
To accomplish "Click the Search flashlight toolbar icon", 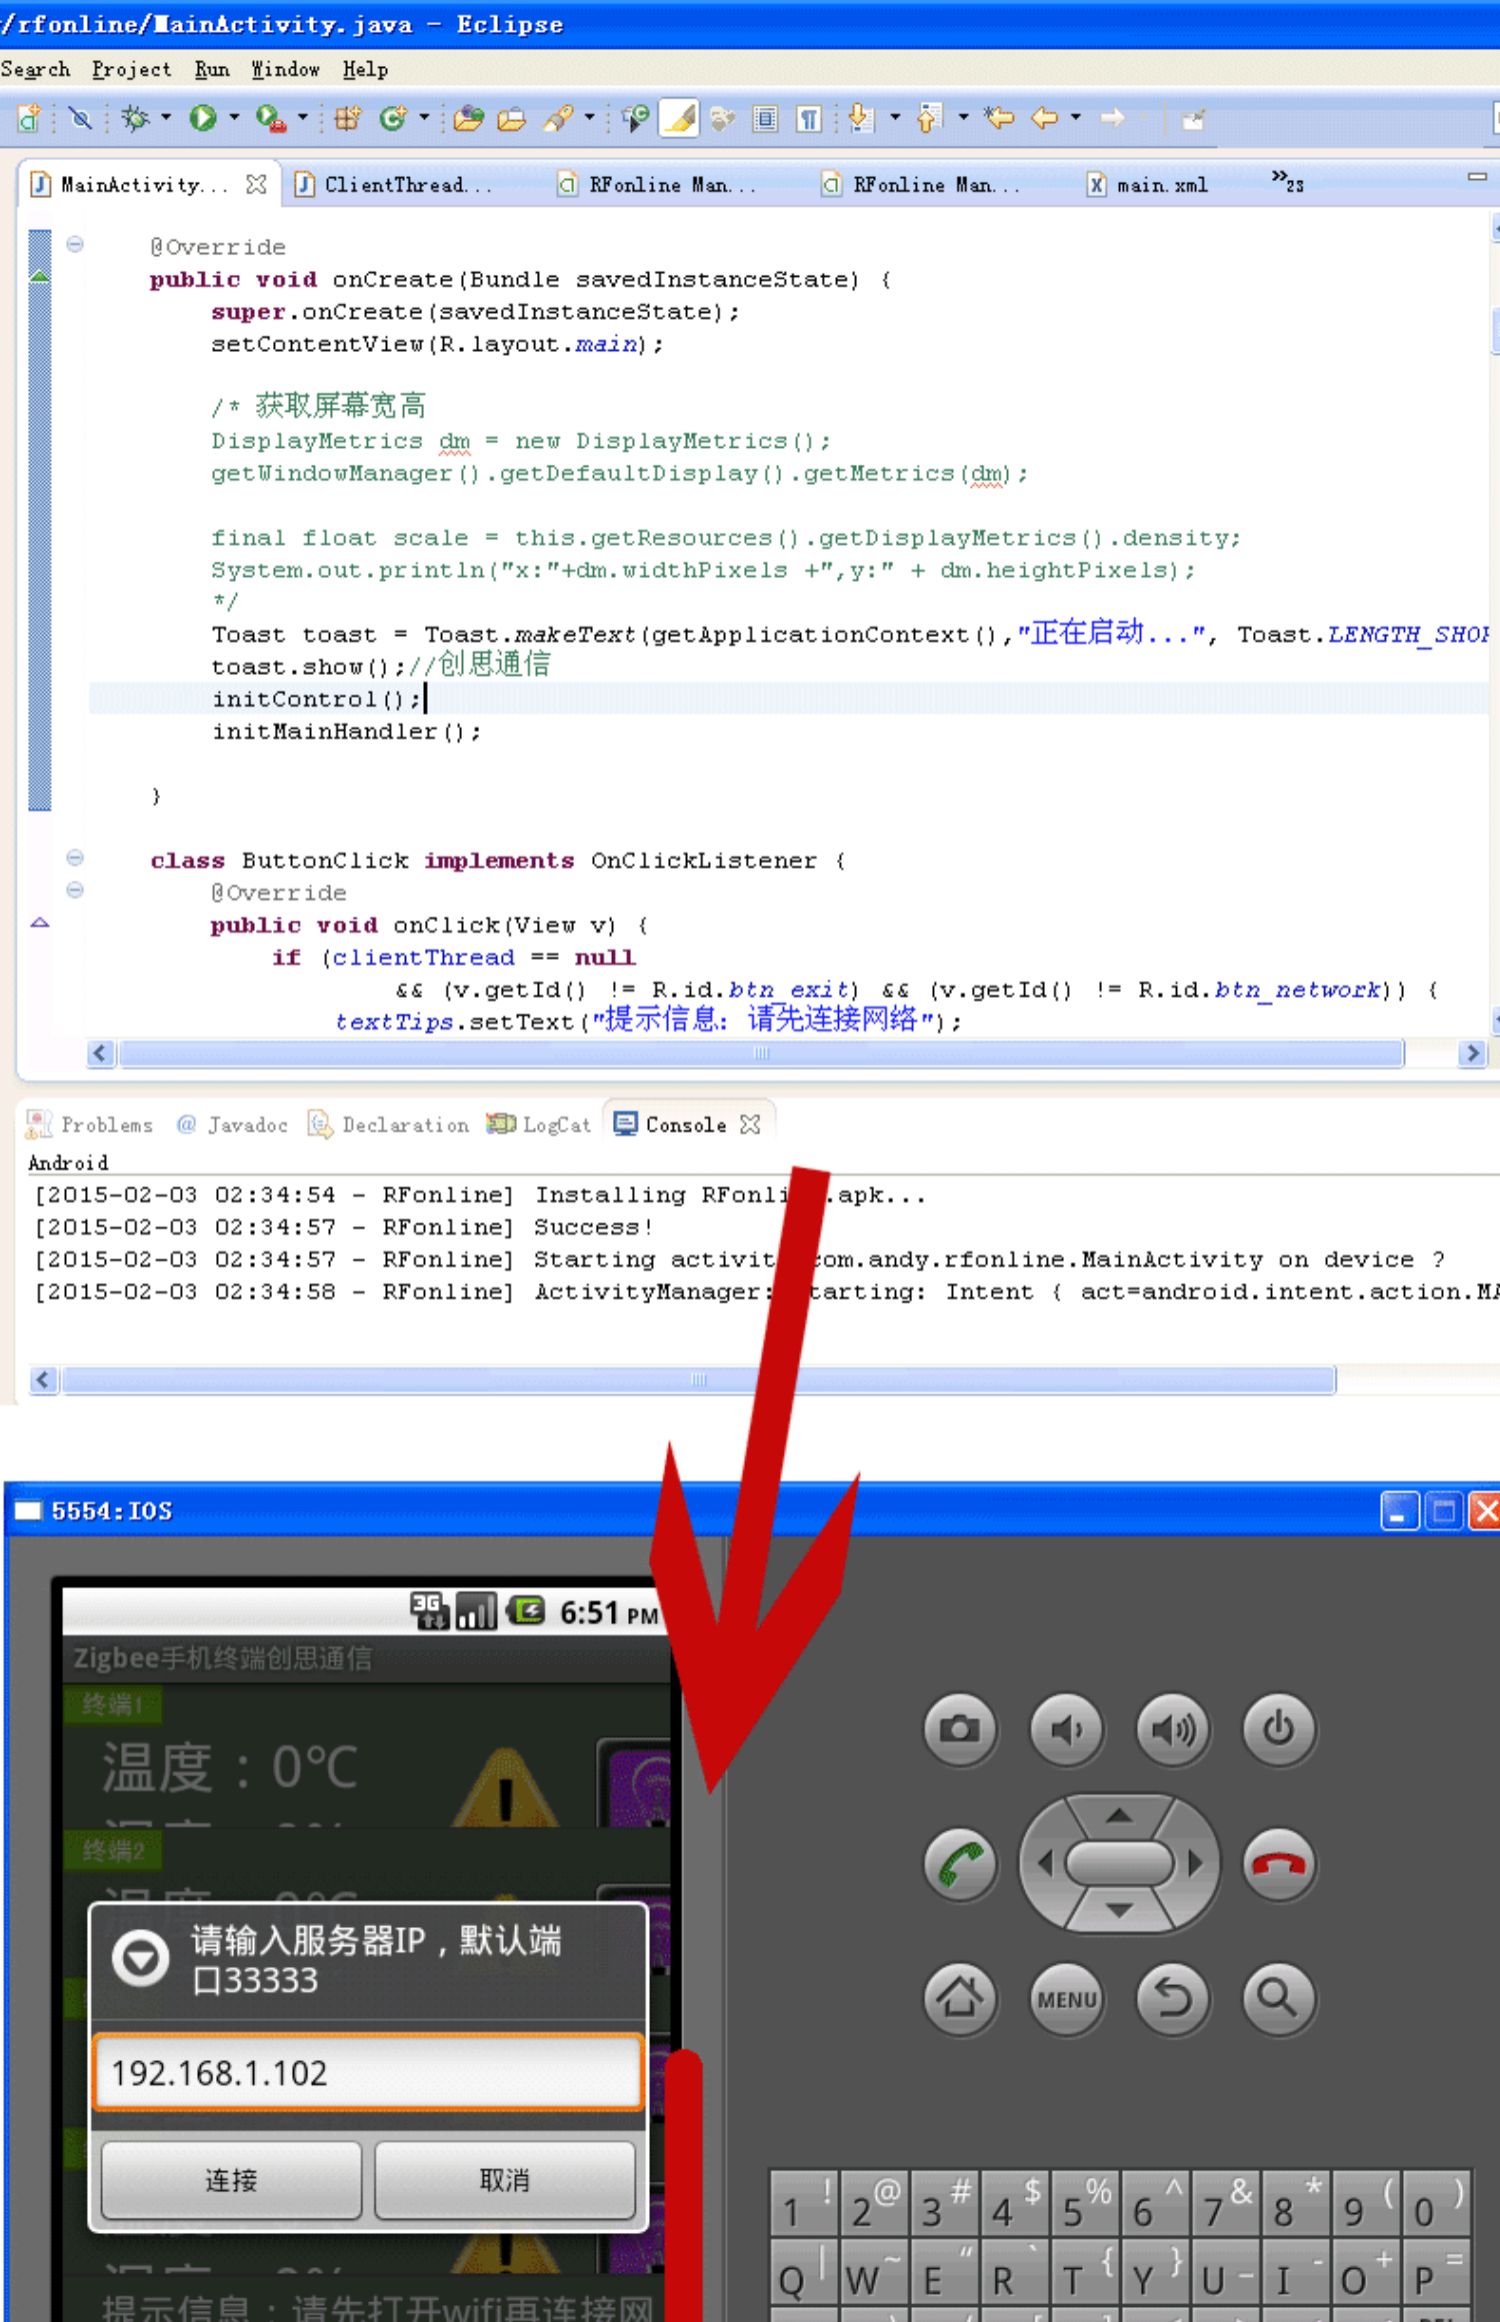I will click(x=558, y=119).
